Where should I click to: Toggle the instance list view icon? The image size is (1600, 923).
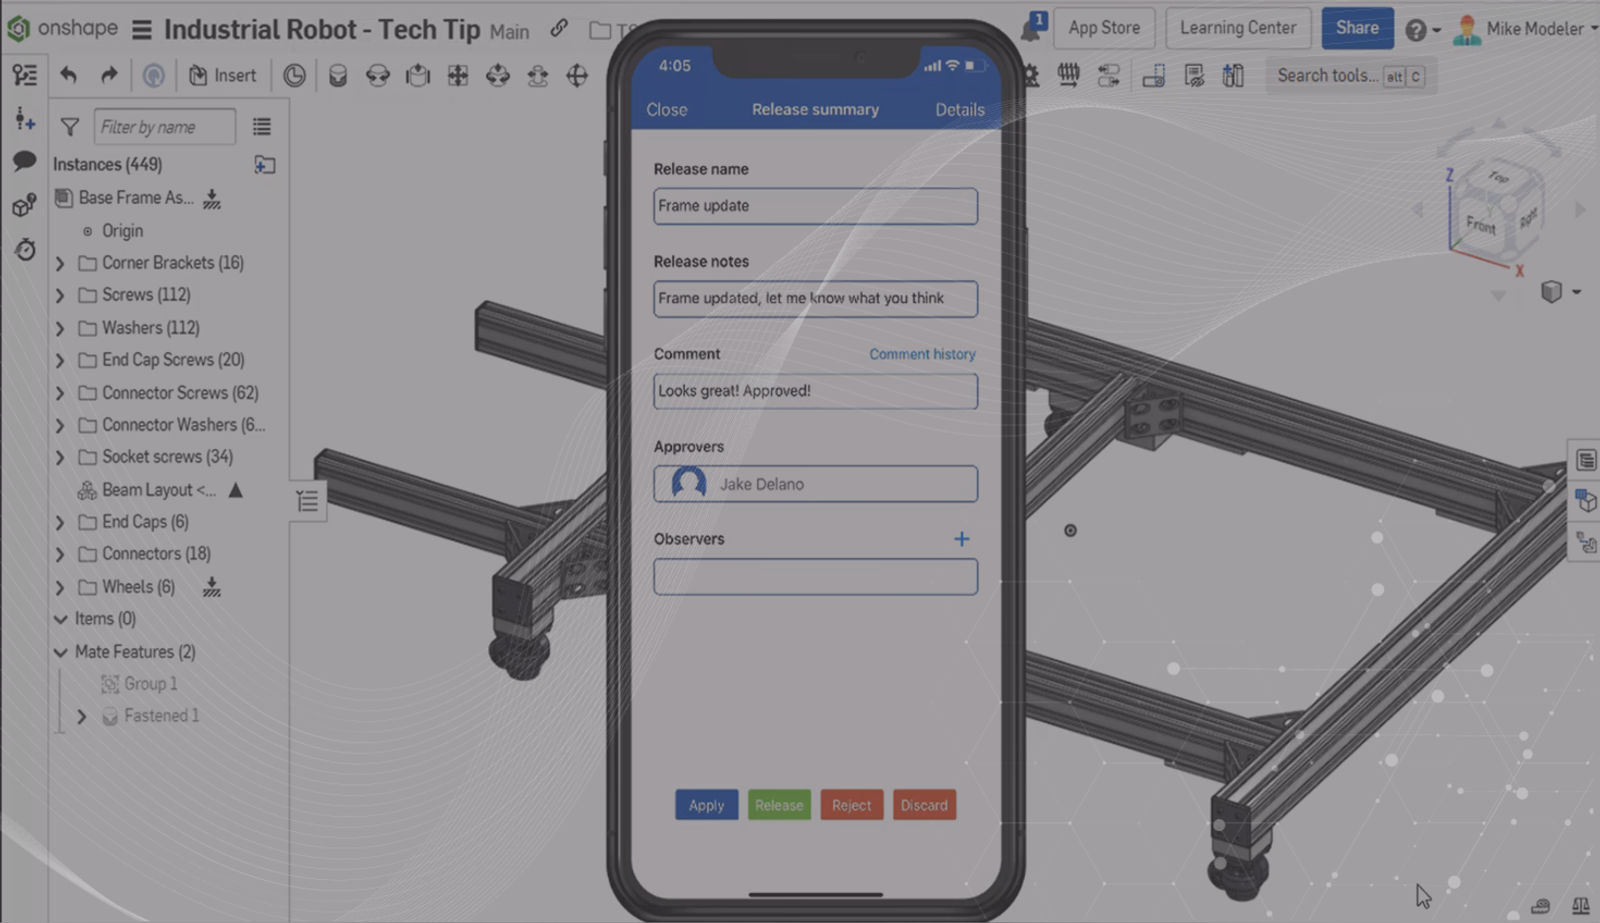click(x=262, y=127)
